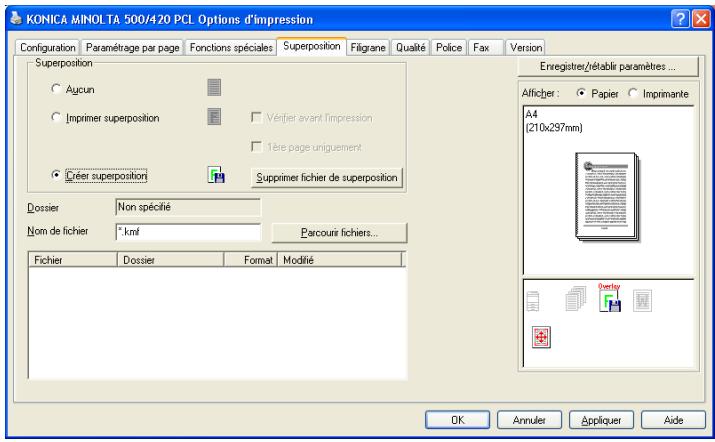Image resolution: width=715 pixels, height=442 pixels.
Task: Click the Afficher label
Action: click(540, 93)
